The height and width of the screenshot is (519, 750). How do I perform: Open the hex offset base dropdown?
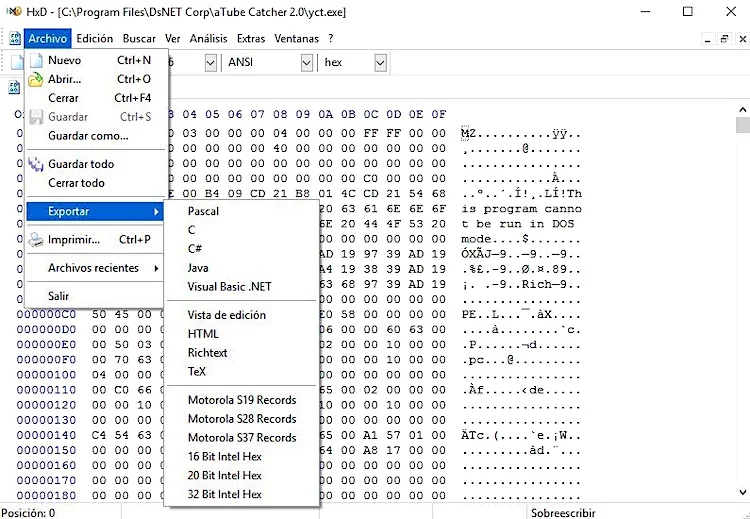click(380, 63)
